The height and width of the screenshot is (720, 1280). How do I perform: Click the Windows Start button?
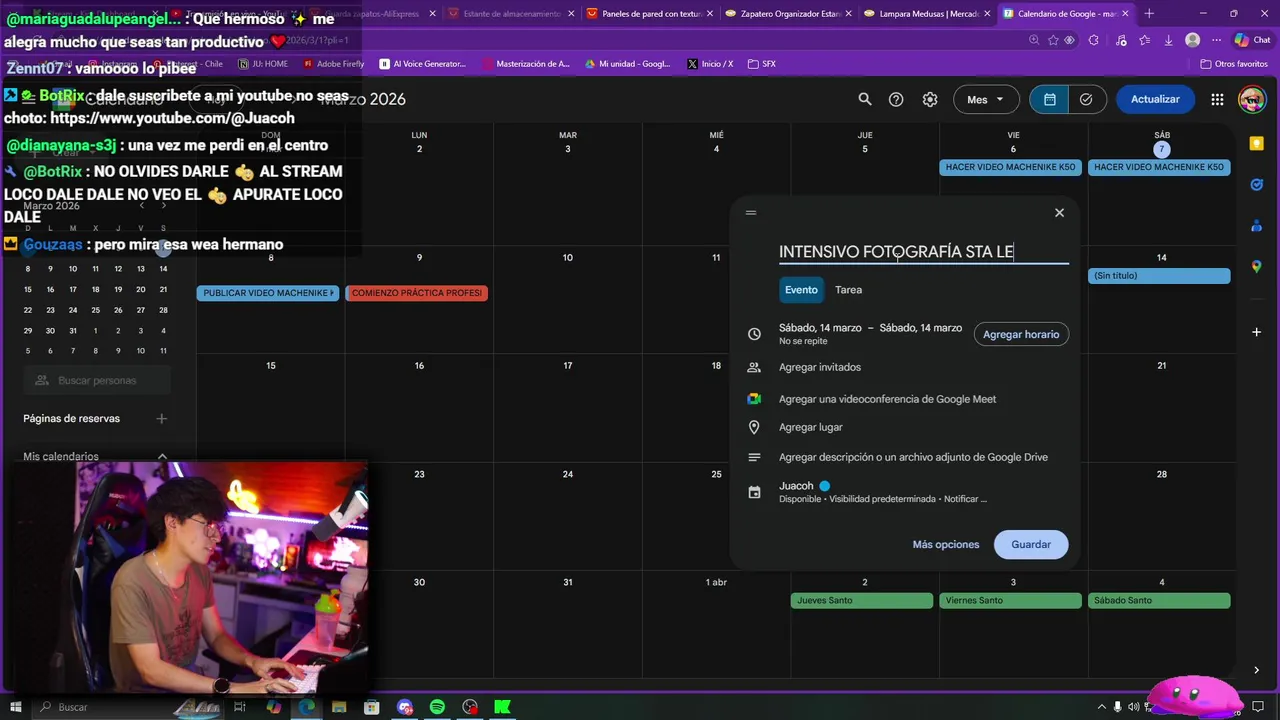18,707
